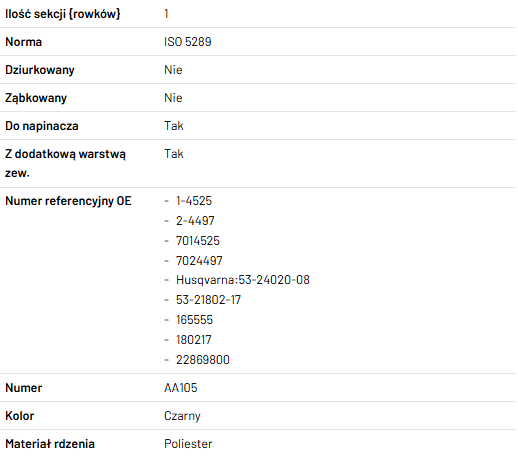Select reference 53-21802-17
Image resolution: width=518 pixels, height=456 pixels.
[x=208, y=300]
